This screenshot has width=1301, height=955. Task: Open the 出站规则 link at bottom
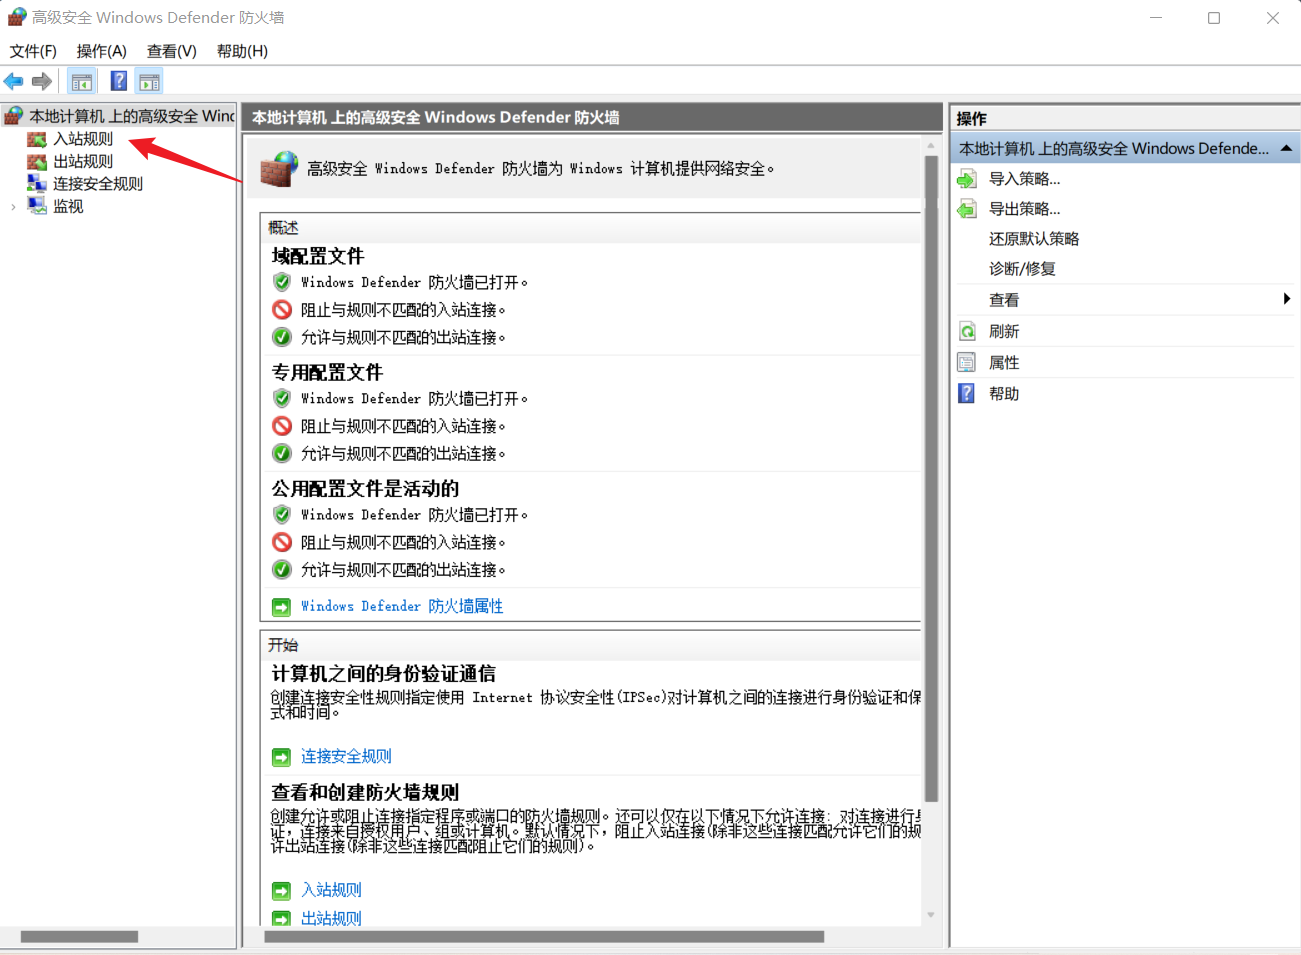[x=331, y=918]
